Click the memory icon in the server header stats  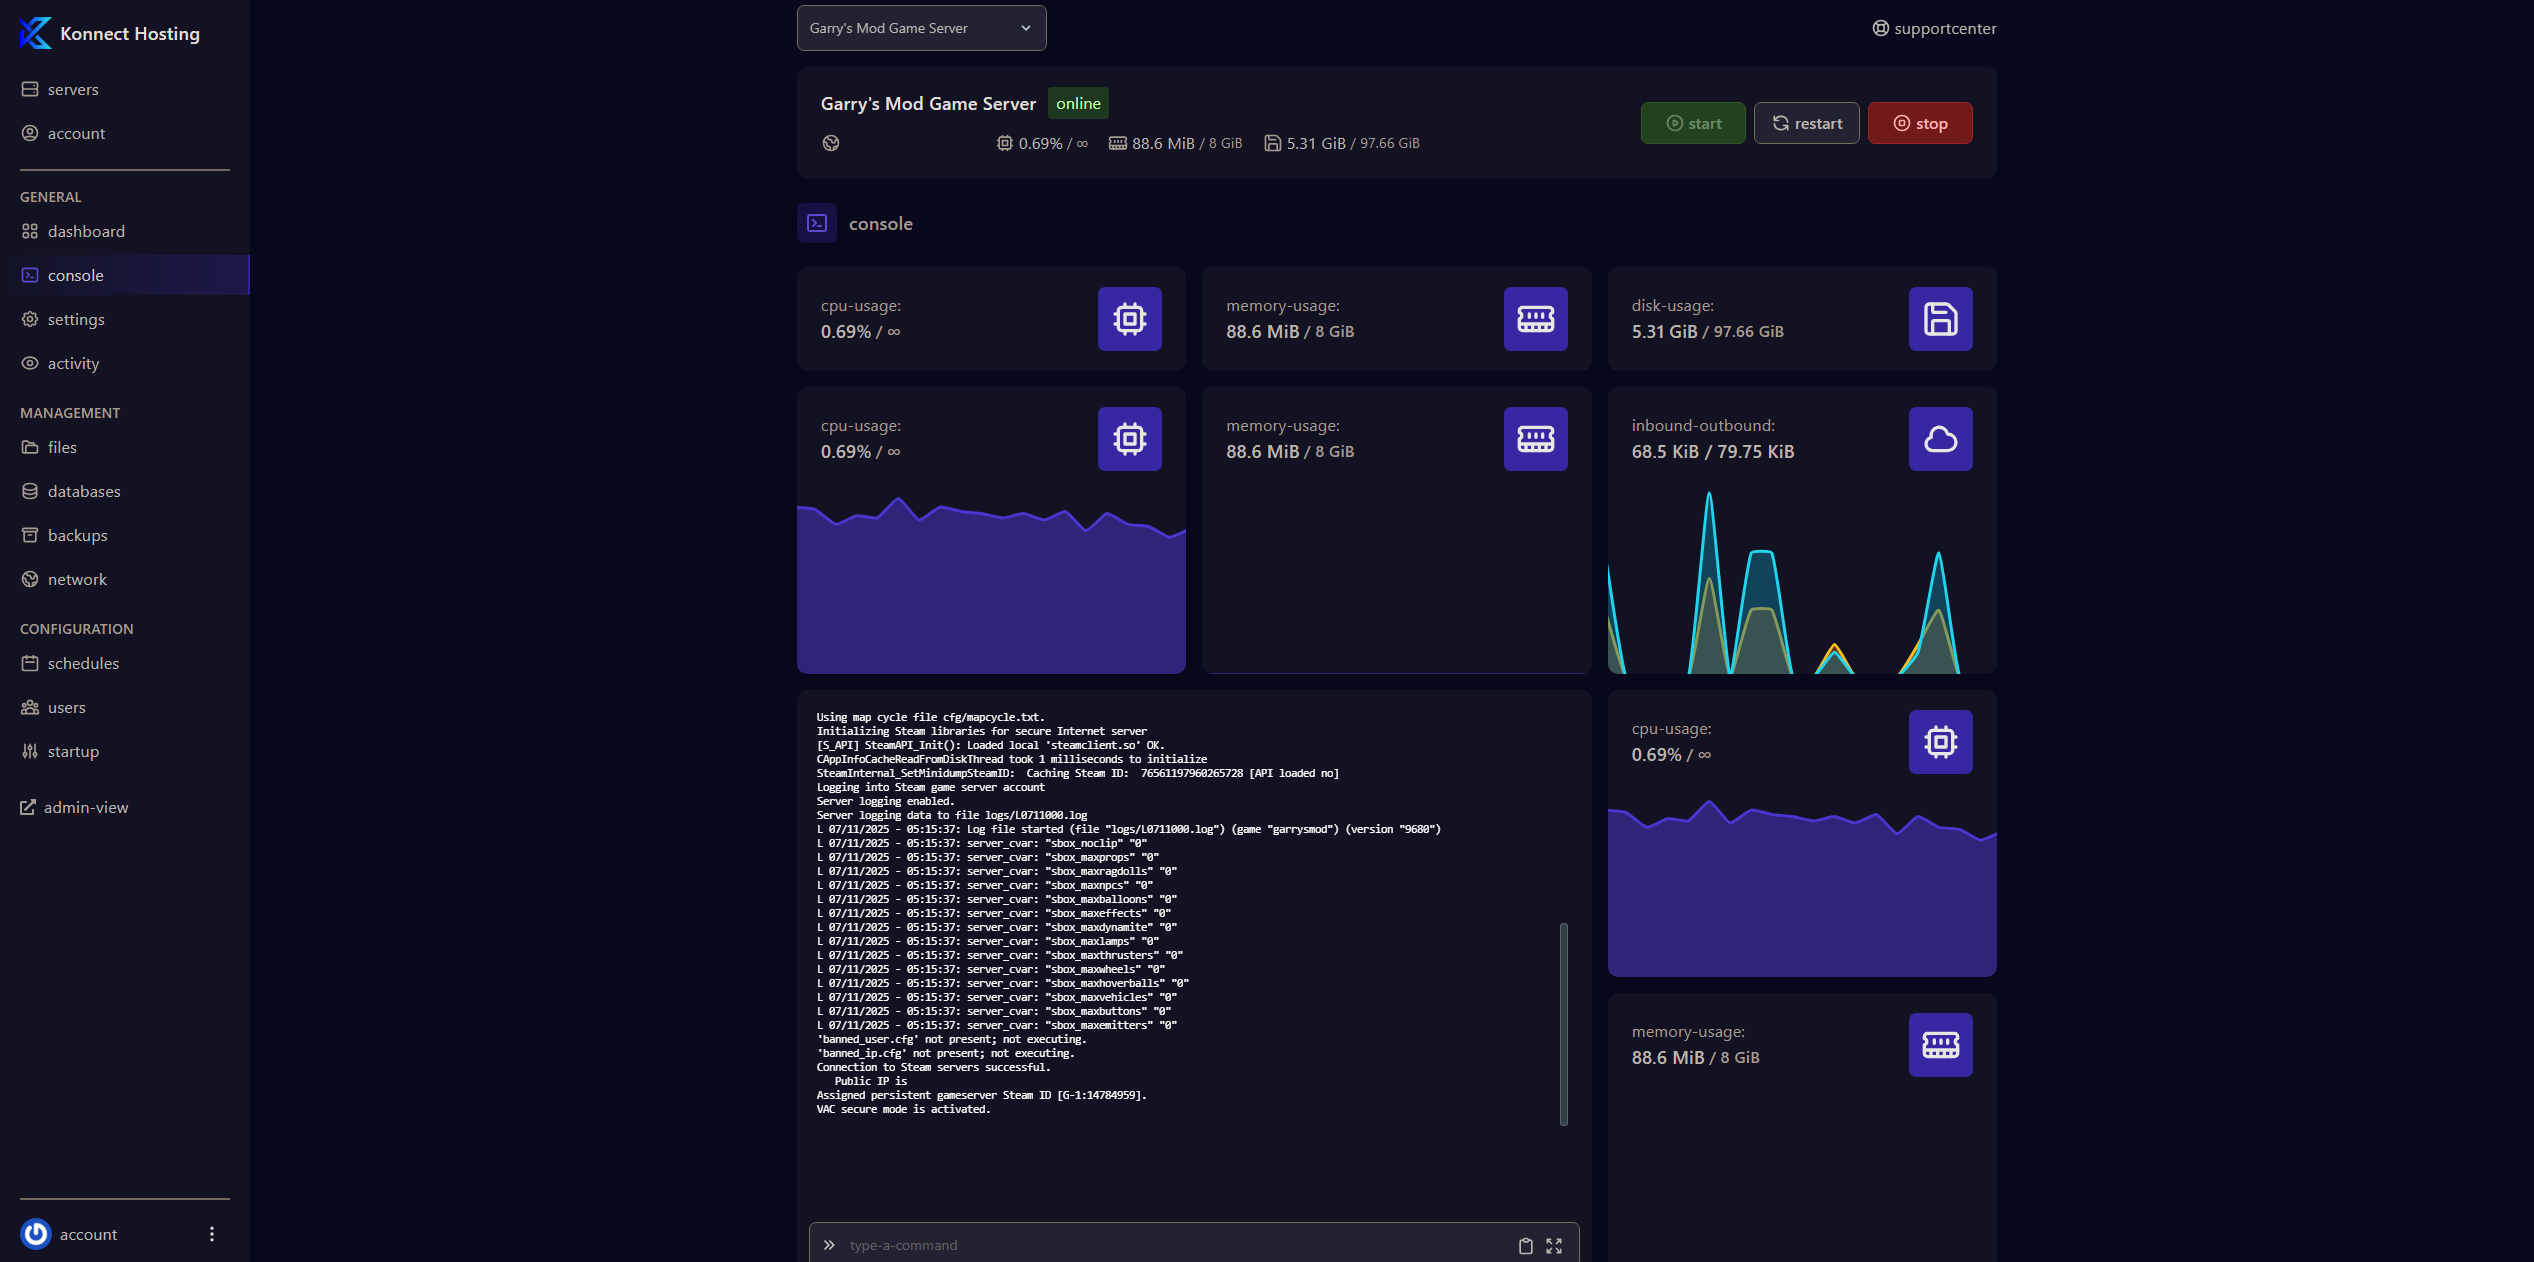tap(1118, 143)
